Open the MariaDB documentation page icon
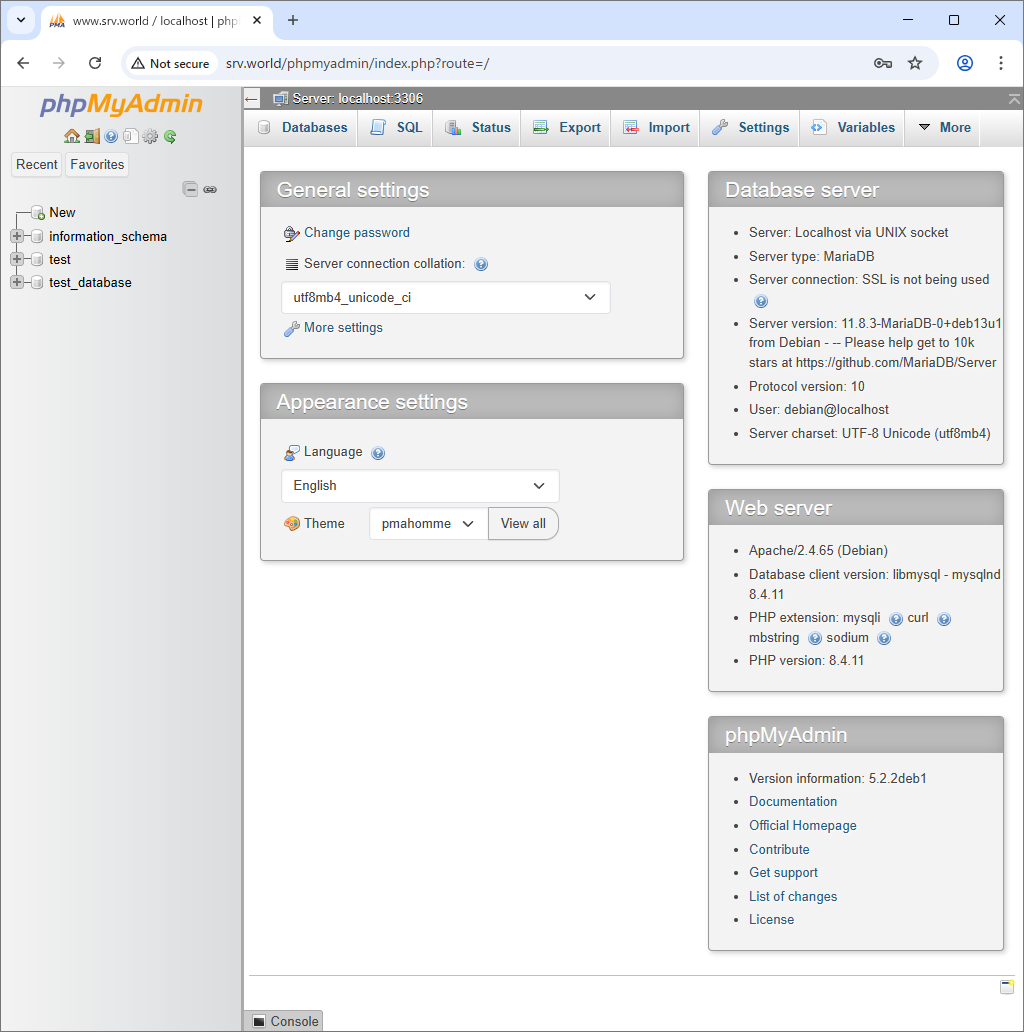This screenshot has width=1024, height=1032. pos(131,136)
